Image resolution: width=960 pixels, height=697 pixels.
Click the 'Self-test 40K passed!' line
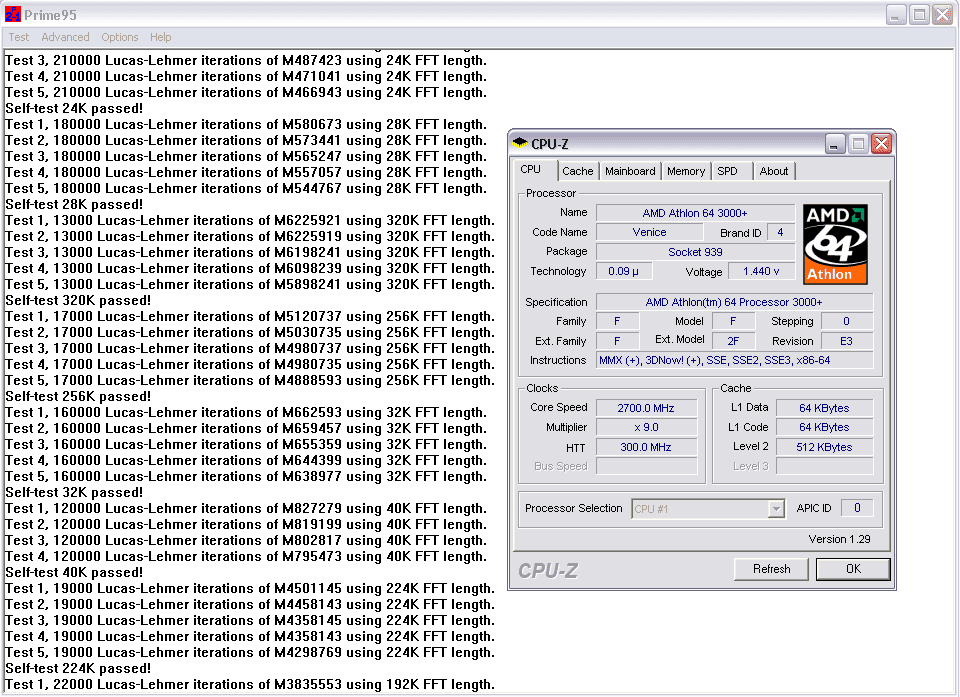point(74,573)
